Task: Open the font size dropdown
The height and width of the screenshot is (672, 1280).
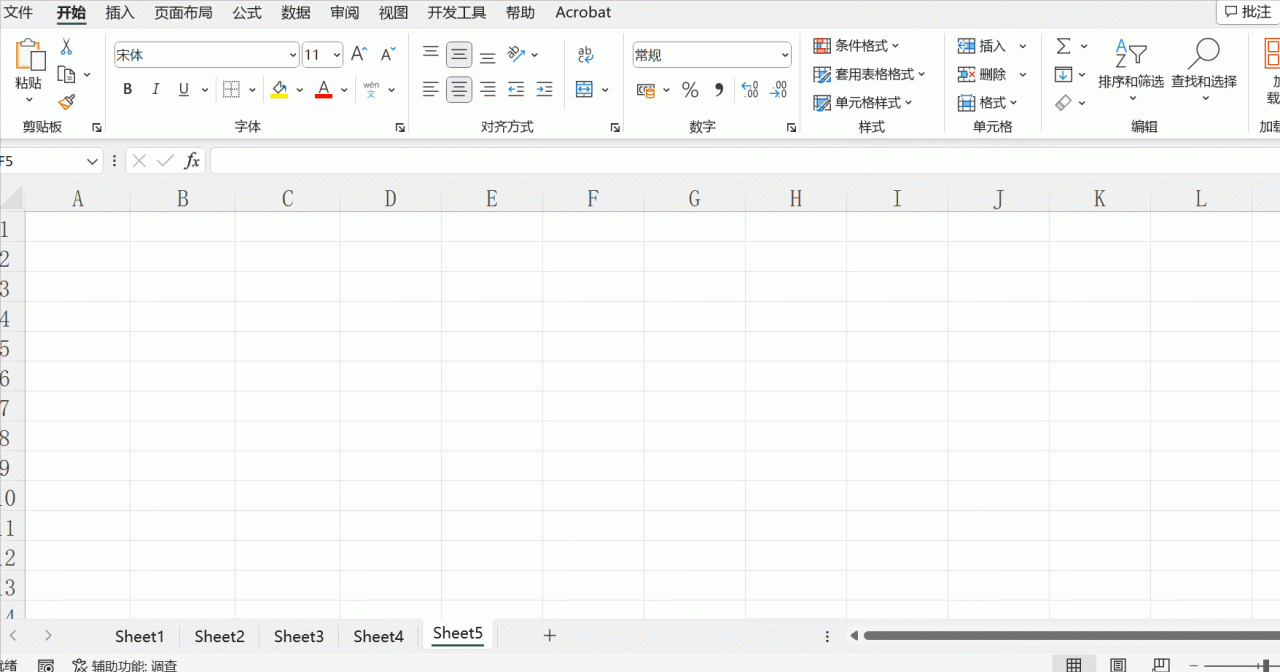Action: [337, 55]
